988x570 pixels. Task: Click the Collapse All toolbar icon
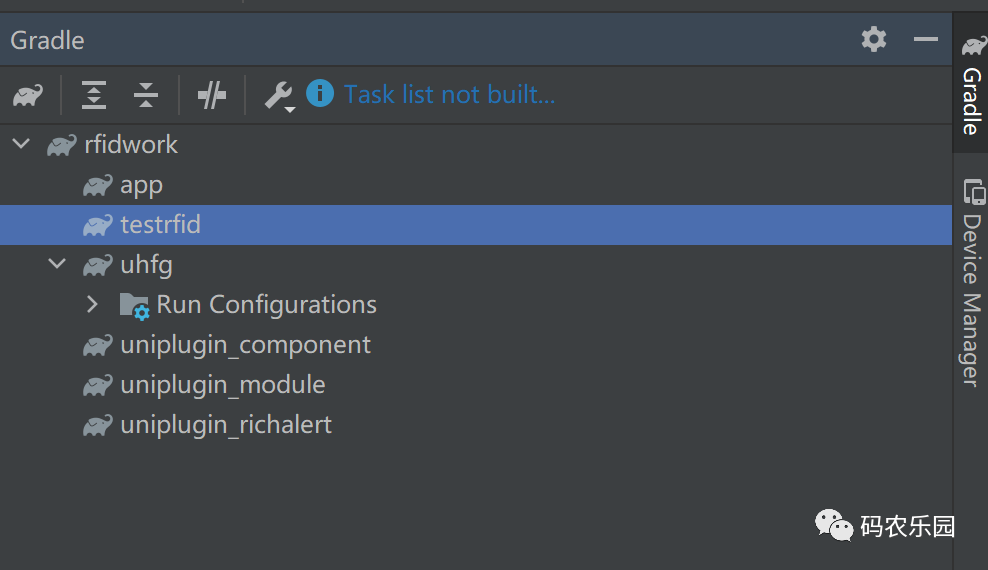[146, 95]
